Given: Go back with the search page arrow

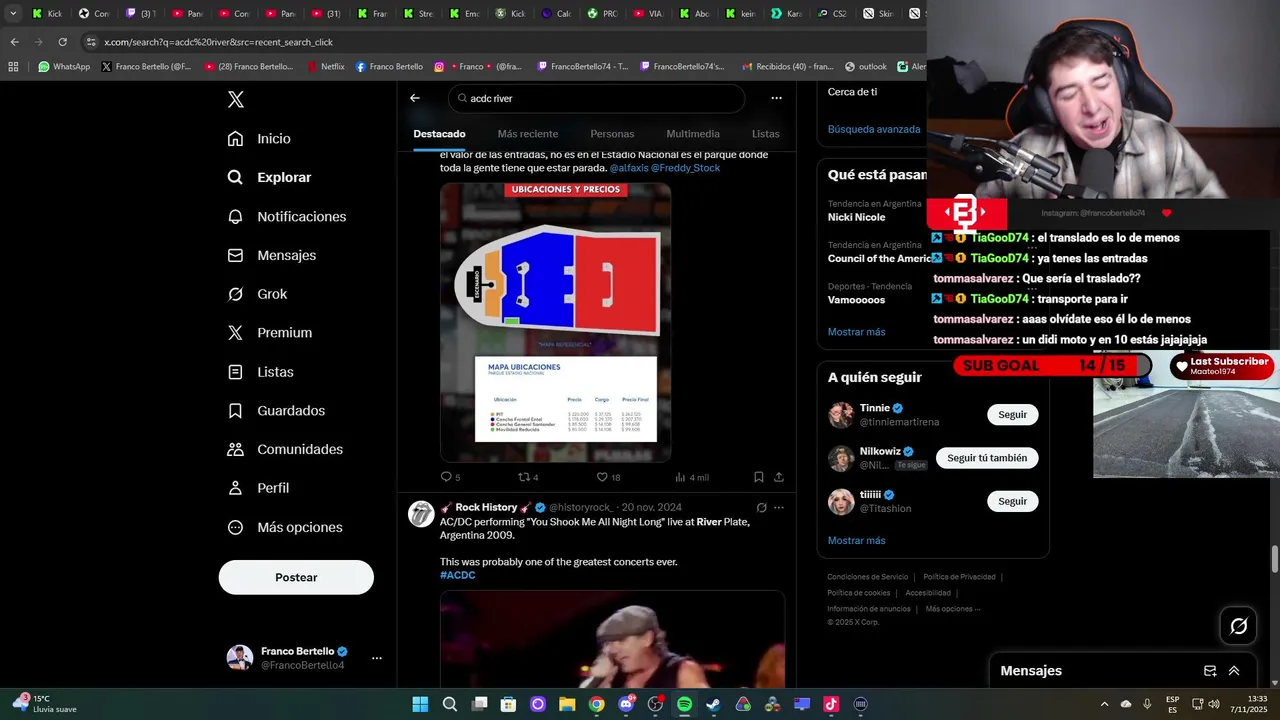Looking at the screenshot, I should tap(415, 98).
